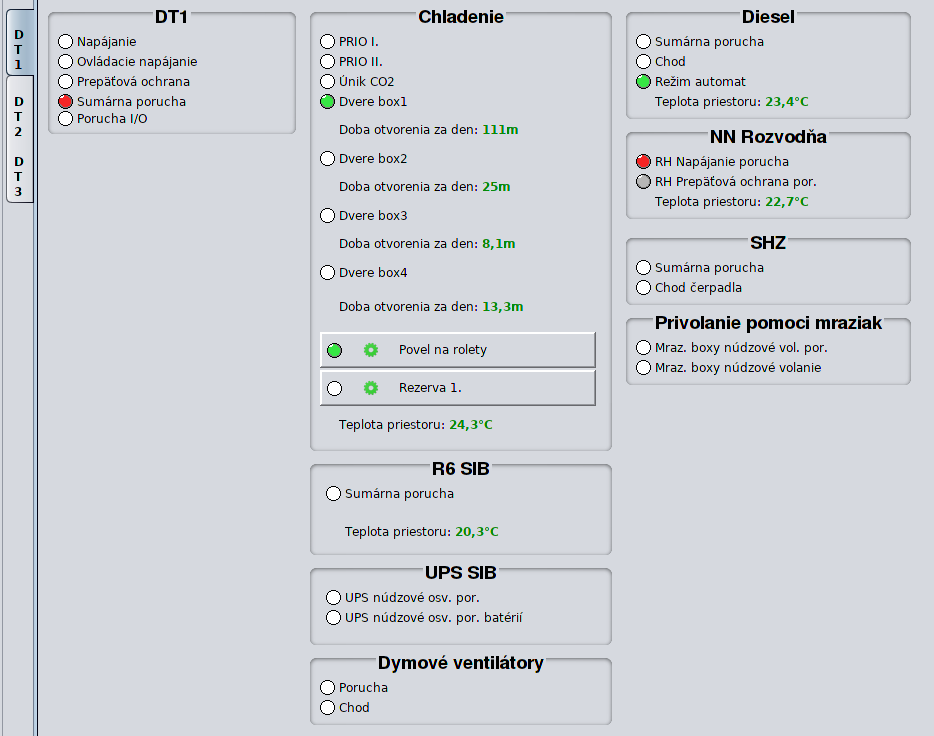Select the PRIO I. radio indicator
This screenshot has height=736, width=934.
(327, 42)
